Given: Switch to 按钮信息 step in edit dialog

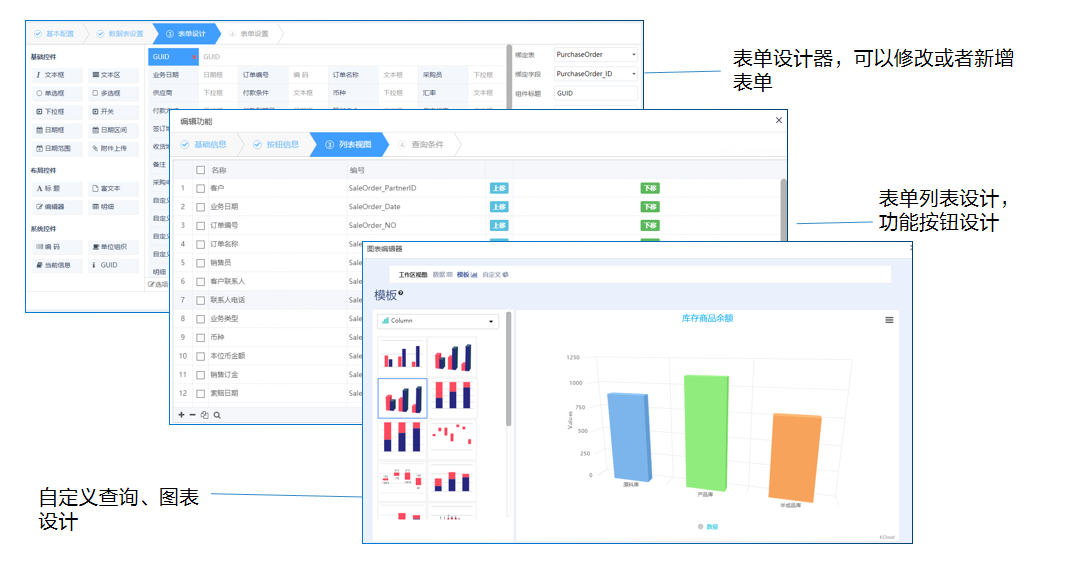Looking at the screenshot, I should tap(276, 145).
